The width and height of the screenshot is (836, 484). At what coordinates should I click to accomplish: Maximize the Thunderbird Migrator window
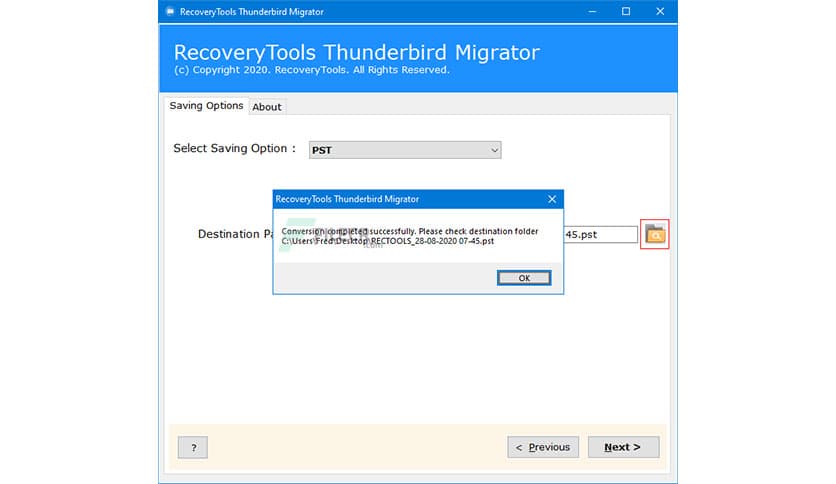(x=626, y=11)
